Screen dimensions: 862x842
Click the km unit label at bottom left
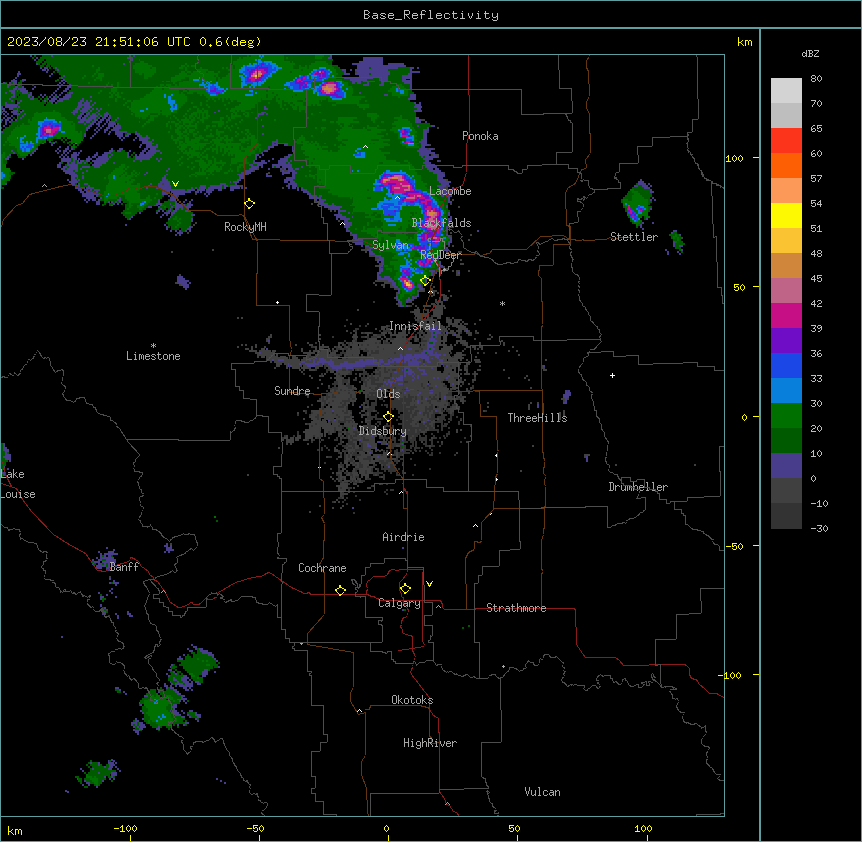click(x=15, y=830)
